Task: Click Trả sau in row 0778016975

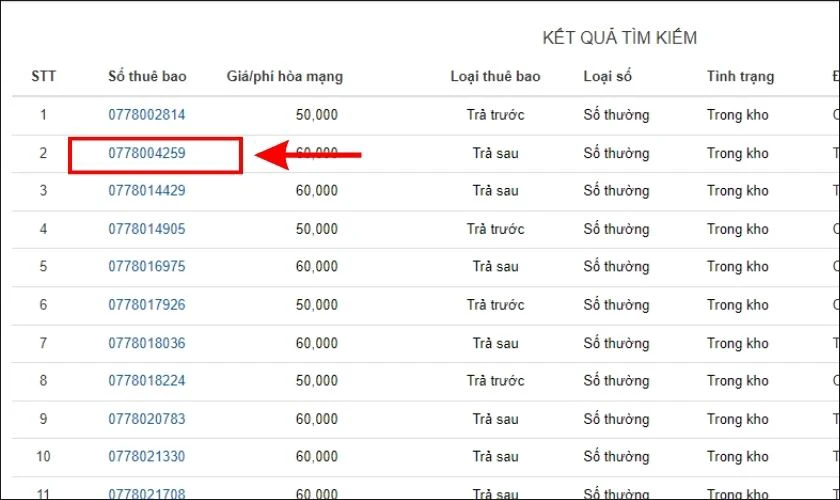Action: tap(496, 266)
